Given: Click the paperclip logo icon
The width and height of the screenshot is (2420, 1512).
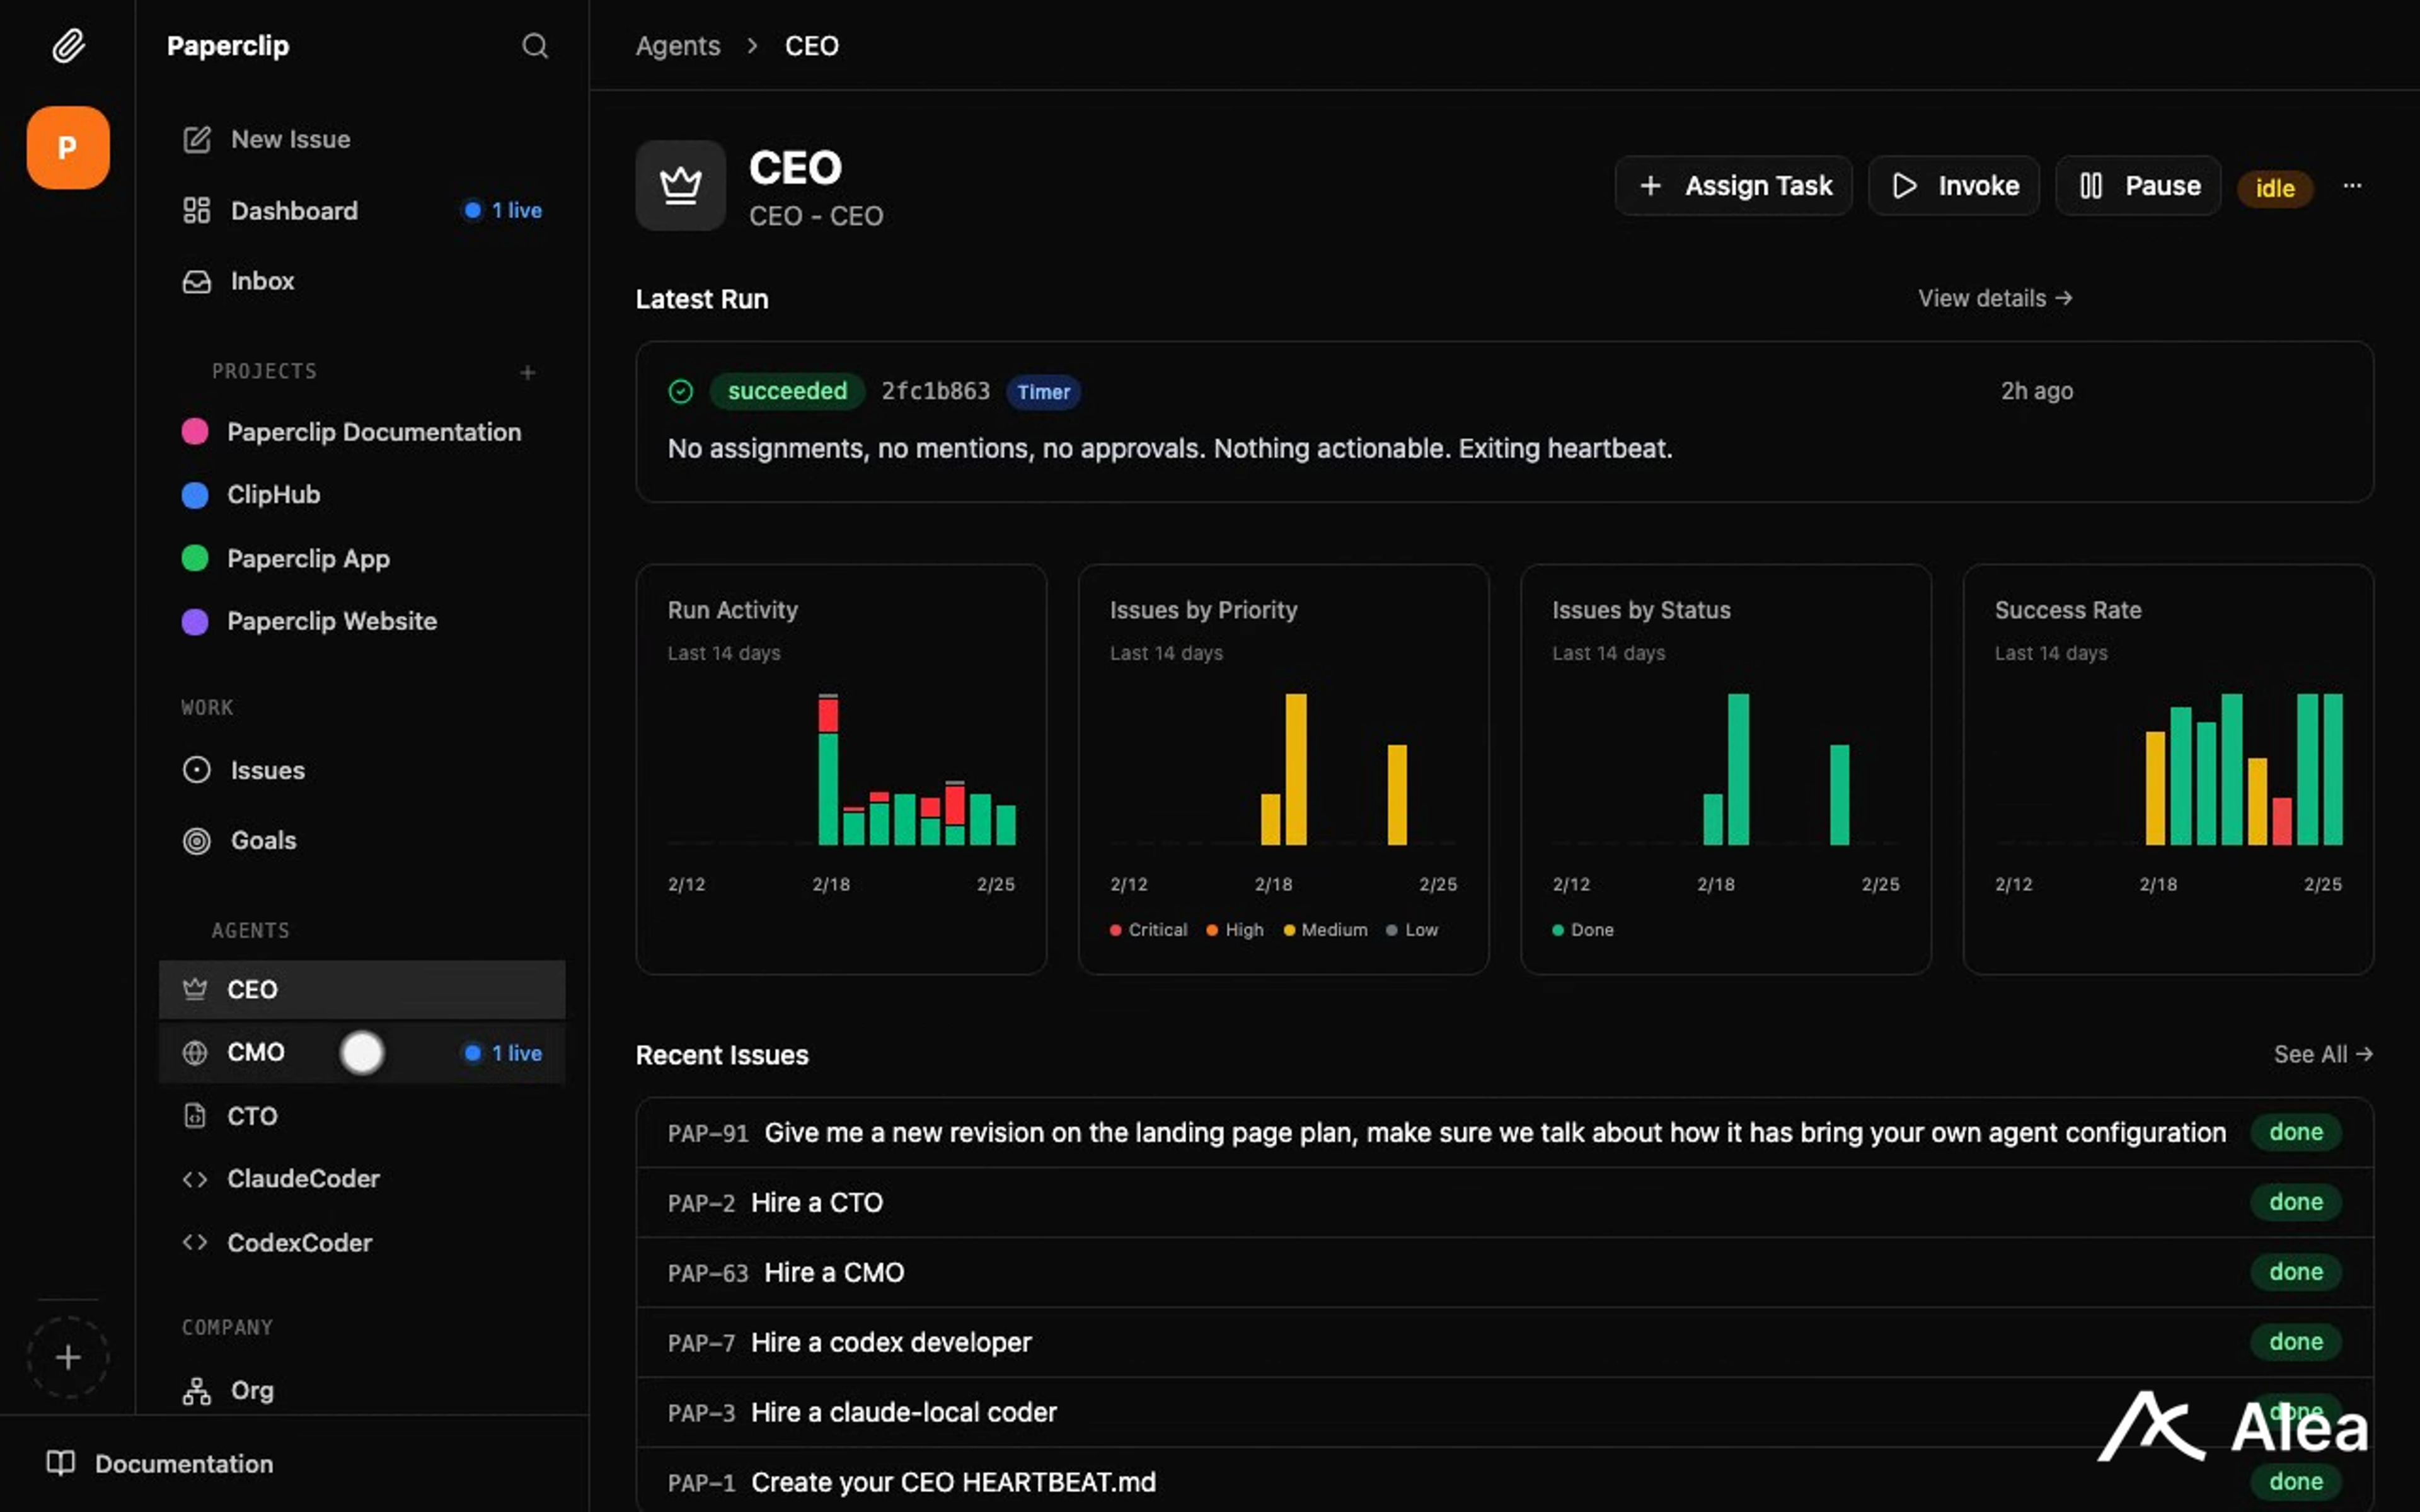Looking at the screenshot, I should point(68,46).
